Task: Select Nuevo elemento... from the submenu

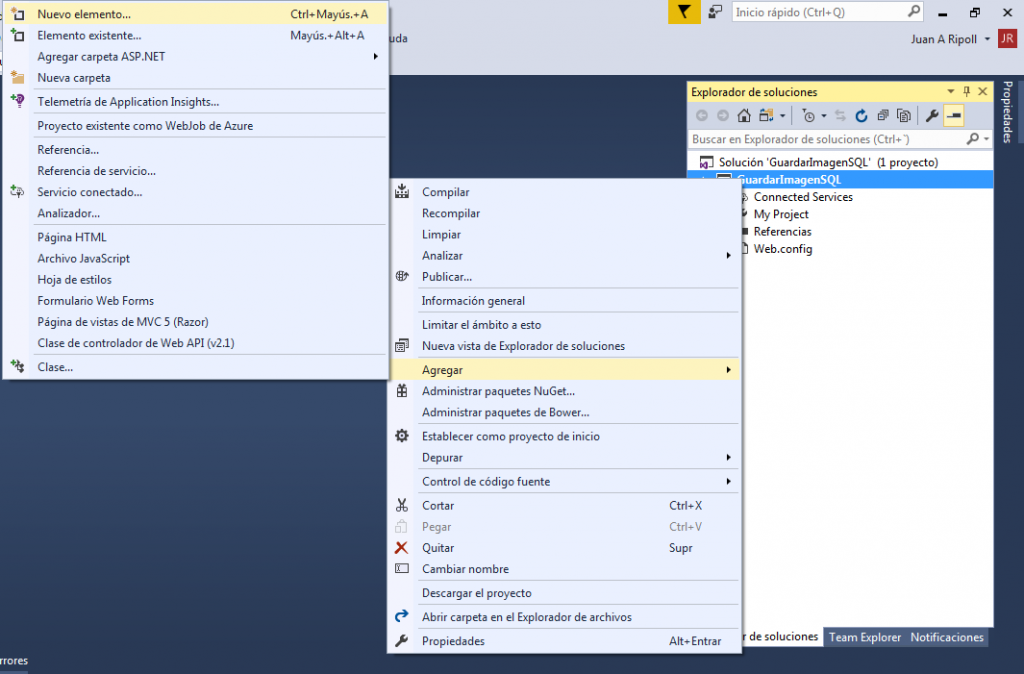Action: click(x=84, y=14)
